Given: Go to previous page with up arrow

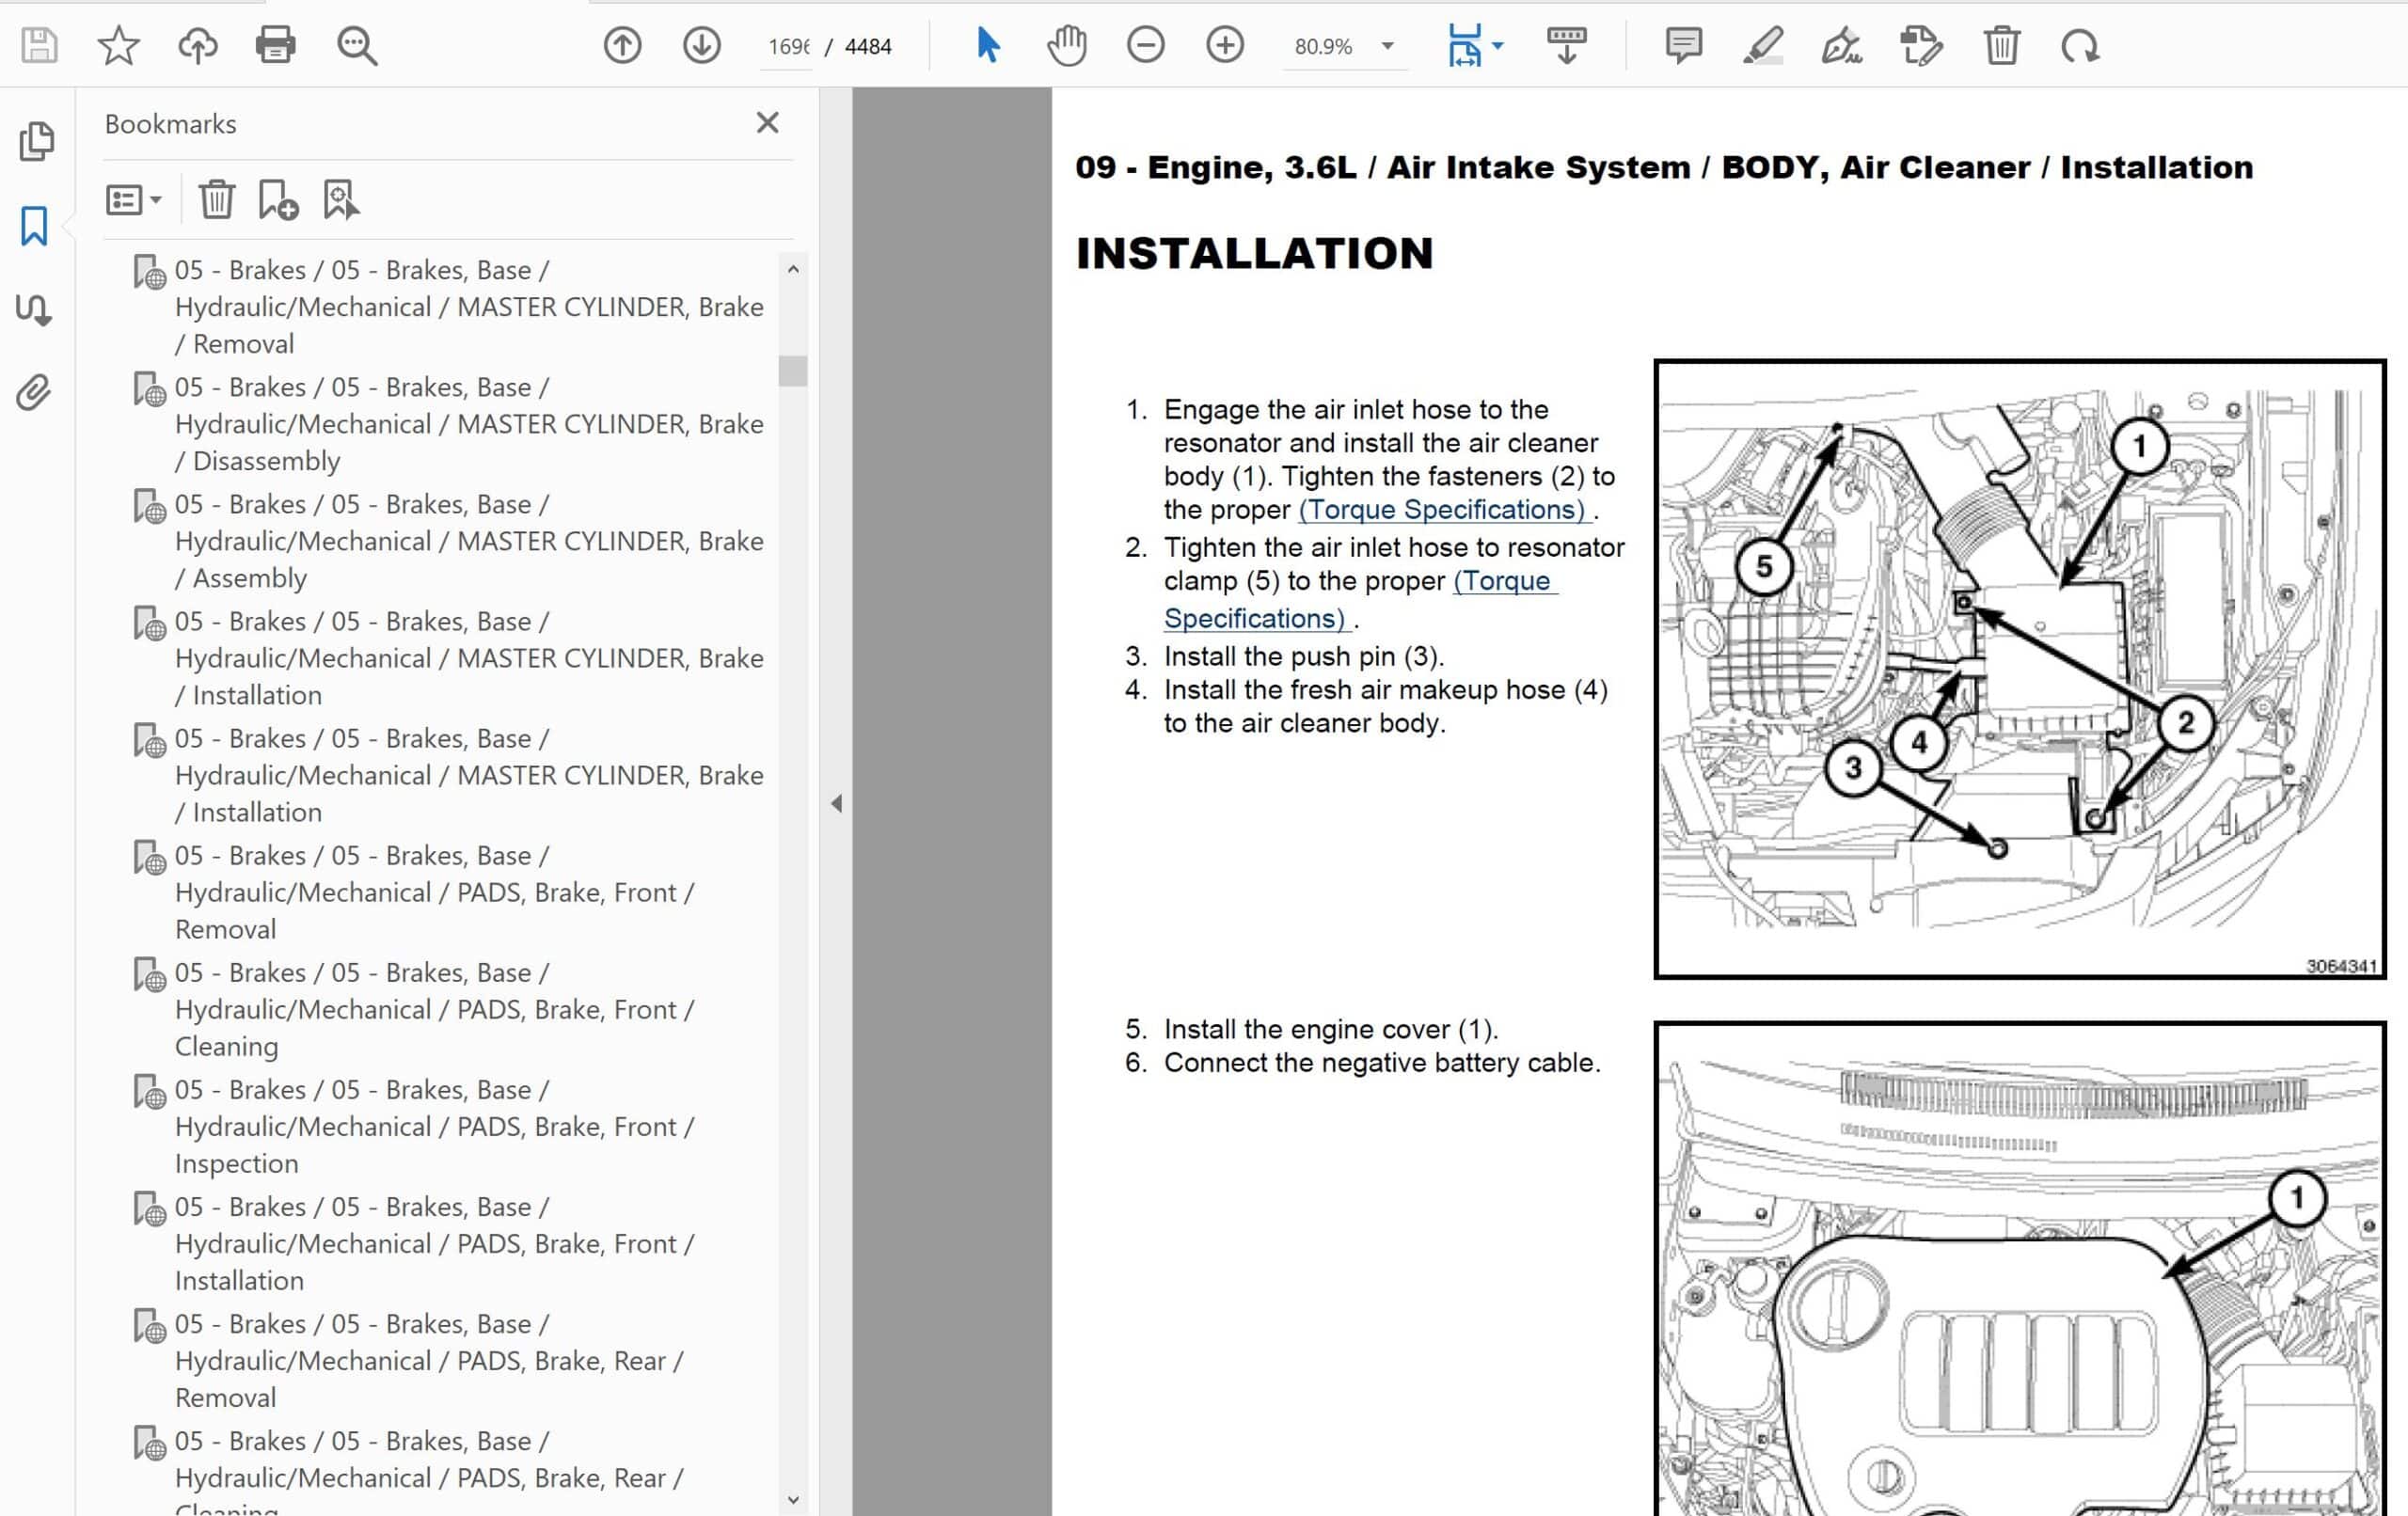Looking at the screenshot, I should (622, 46).
